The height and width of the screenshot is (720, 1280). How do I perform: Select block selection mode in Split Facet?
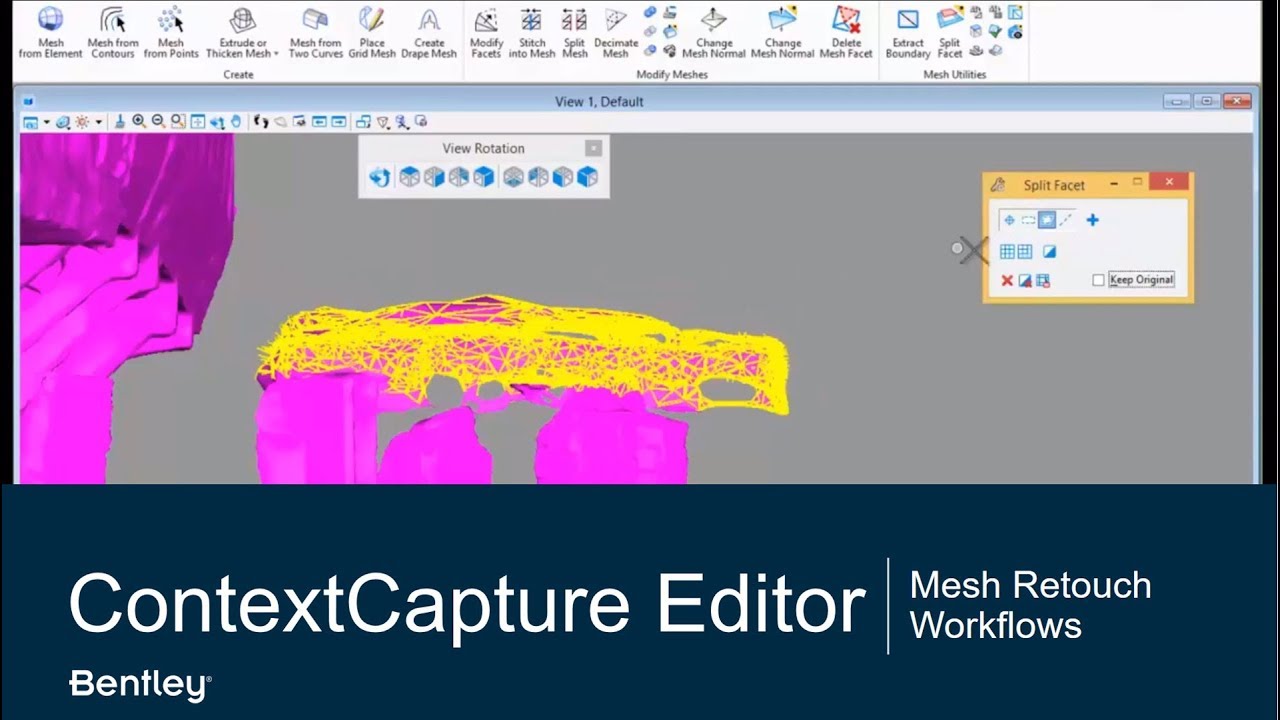coord(1028,220)
